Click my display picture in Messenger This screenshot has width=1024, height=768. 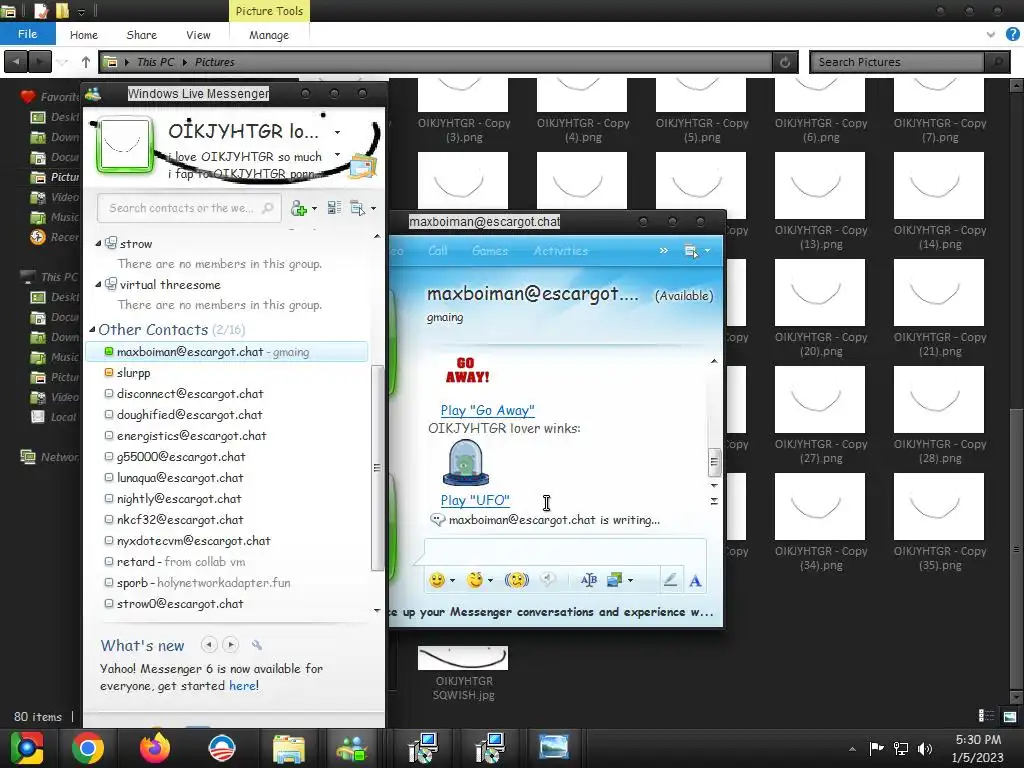(x=124, y=146)
